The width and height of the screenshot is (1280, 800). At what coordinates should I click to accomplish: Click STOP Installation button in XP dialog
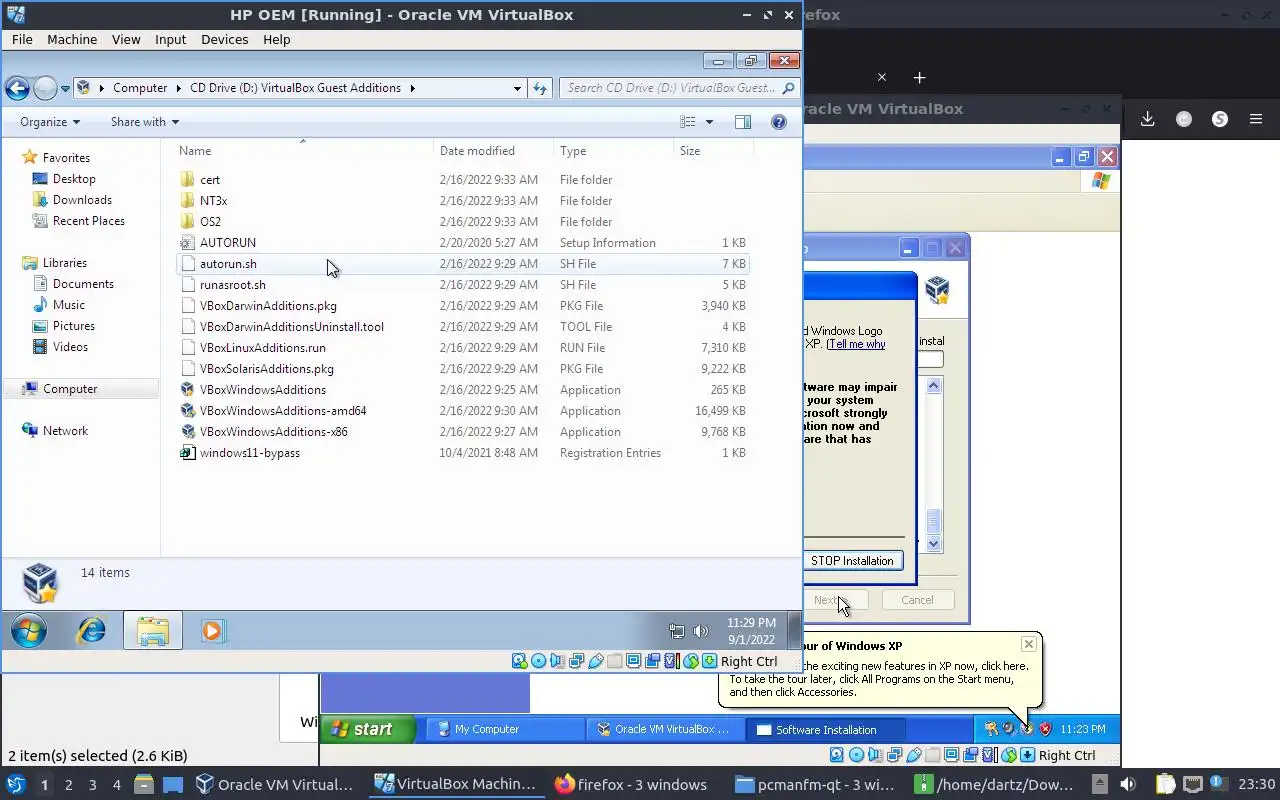coord(853,561)
